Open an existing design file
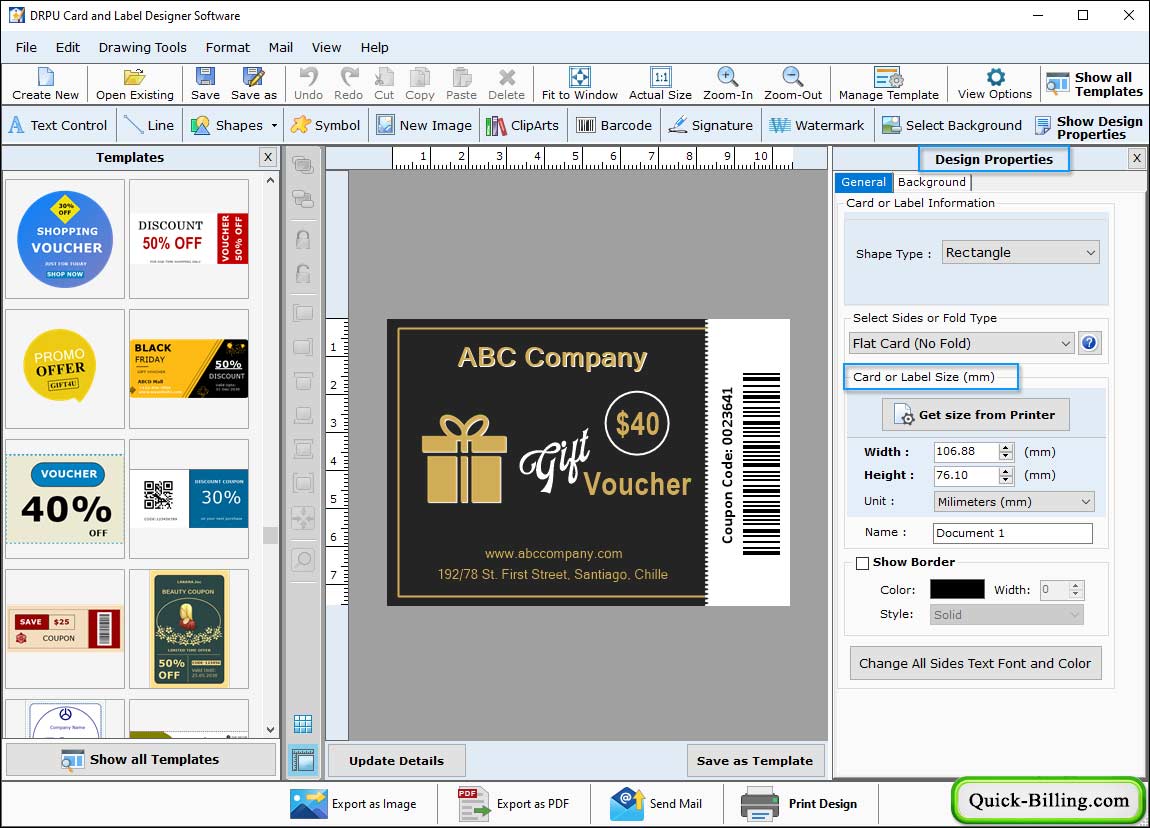The image size is (1150, 828). [x=135, y=84]
